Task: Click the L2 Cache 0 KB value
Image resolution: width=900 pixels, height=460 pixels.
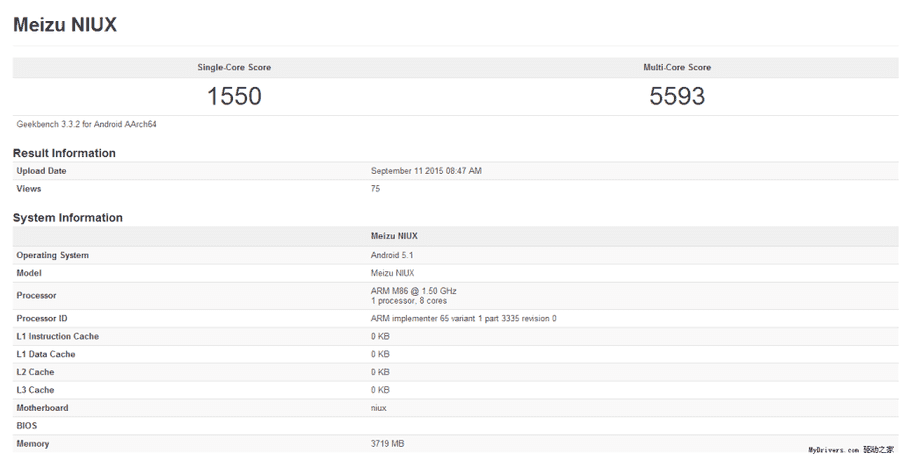Action: 380,372
